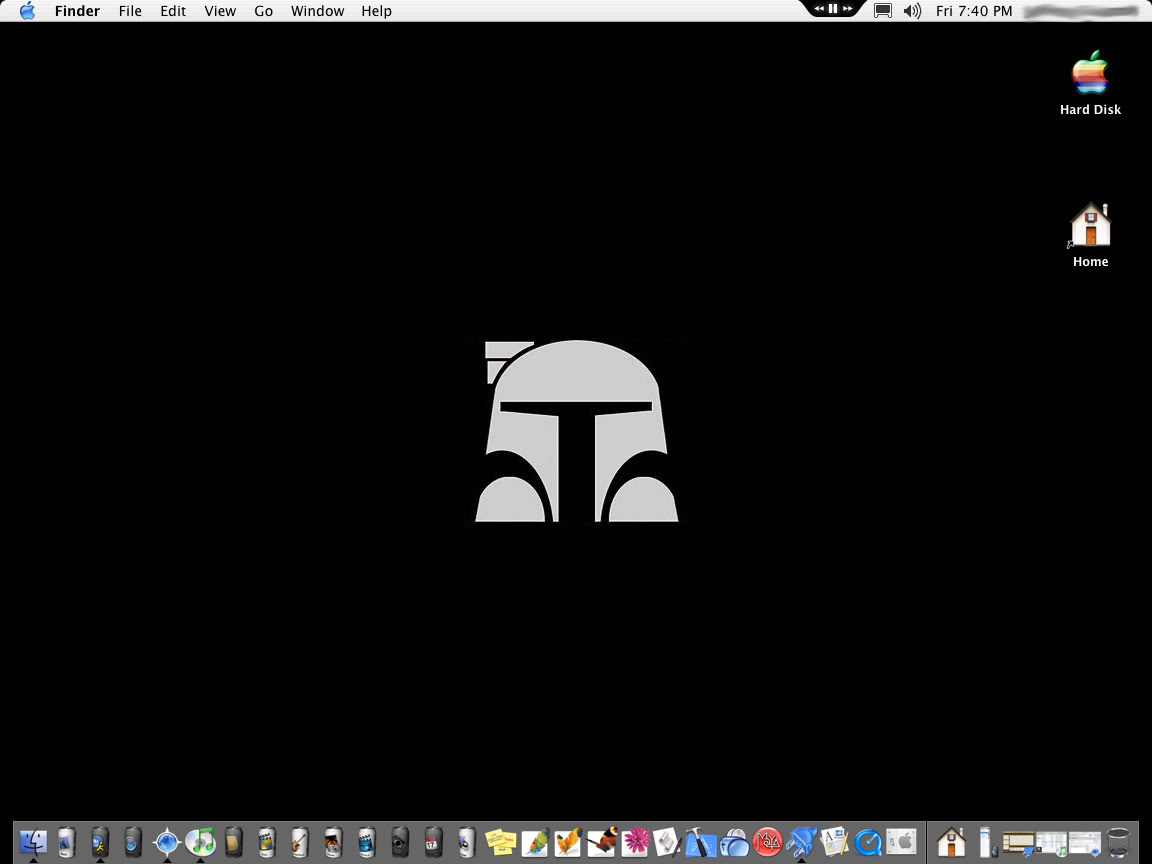The image size is (1152, 864).
Task: Open the Displays menu bar icon
Action: (x=883, y=11)
